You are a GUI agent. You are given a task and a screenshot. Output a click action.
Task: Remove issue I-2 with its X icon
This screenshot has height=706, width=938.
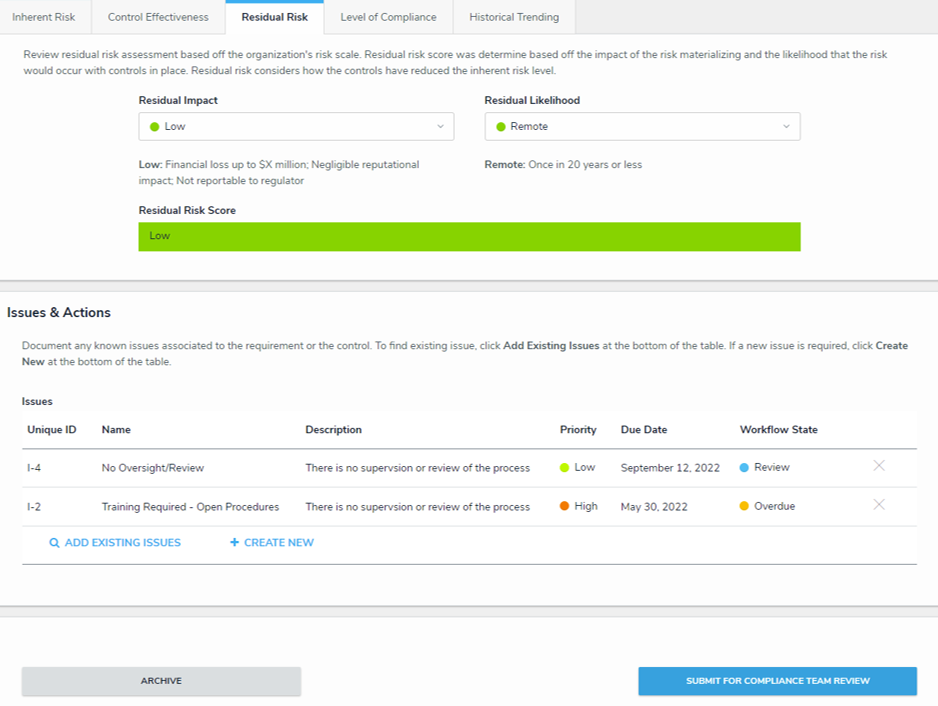pos(879,505)
